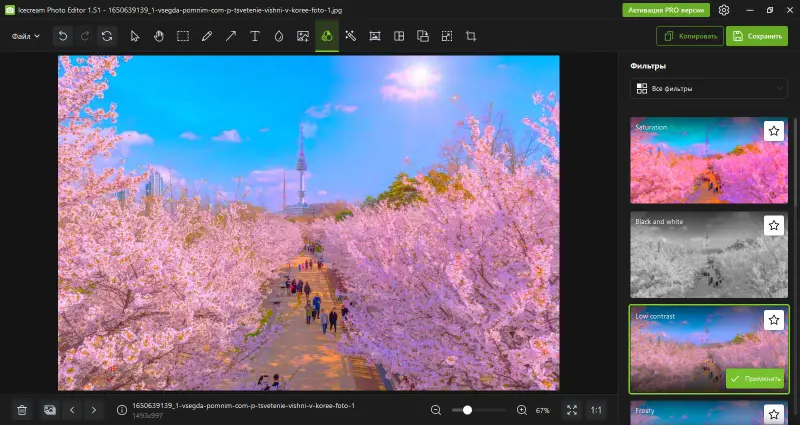This screenshot has height=425, width=800.
Task: Select the blur droplet tool
Action: (279, 36)
